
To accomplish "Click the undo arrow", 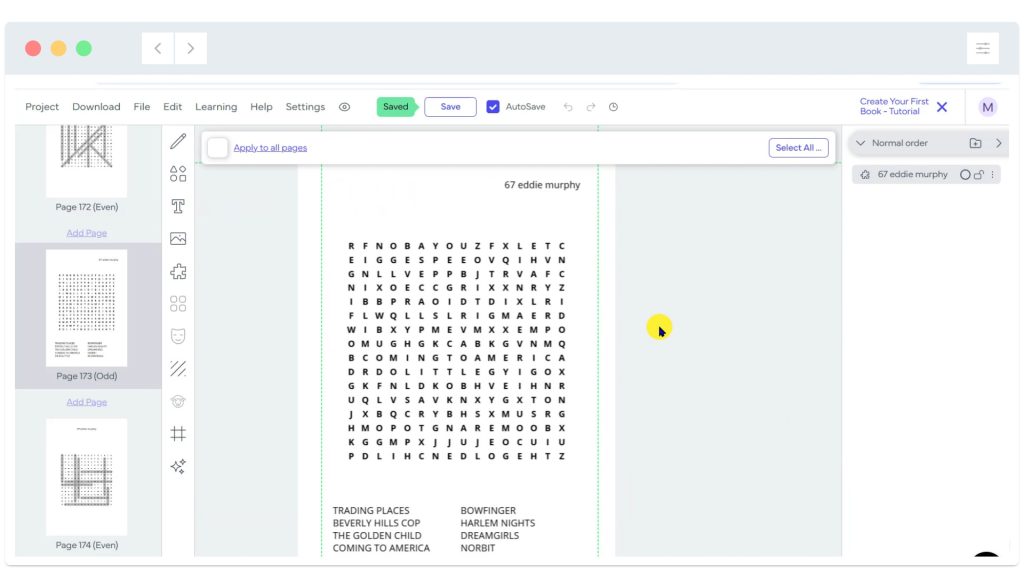I will [x=568, y=107].
